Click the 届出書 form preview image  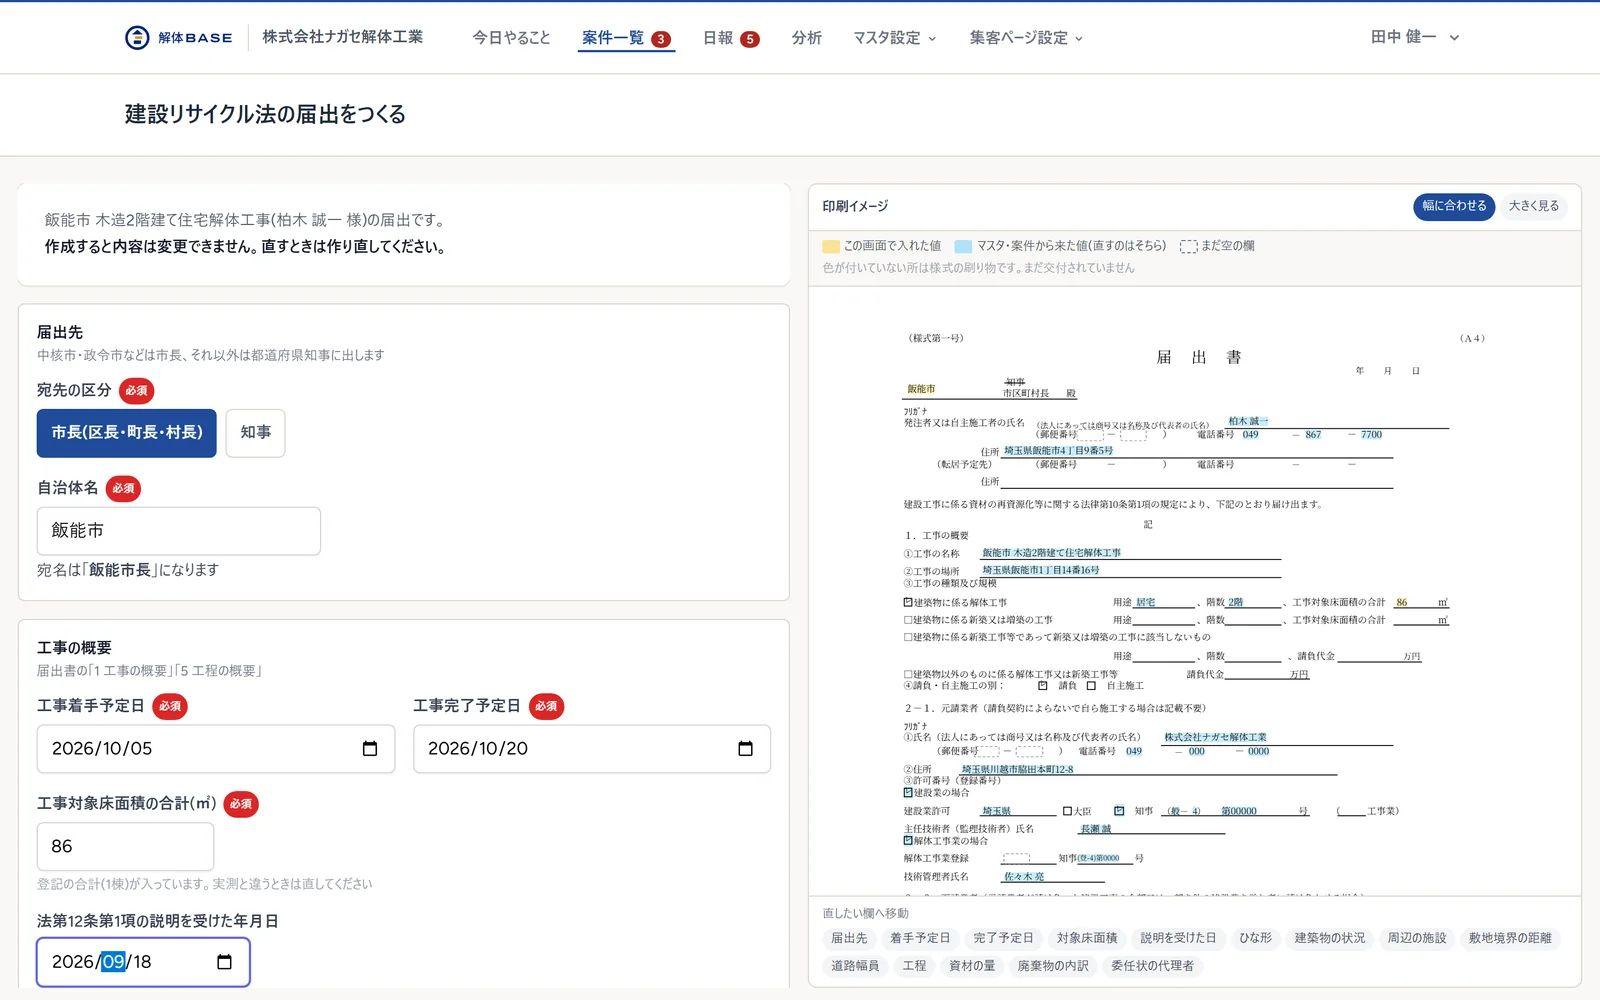[x=1195, y=592]
